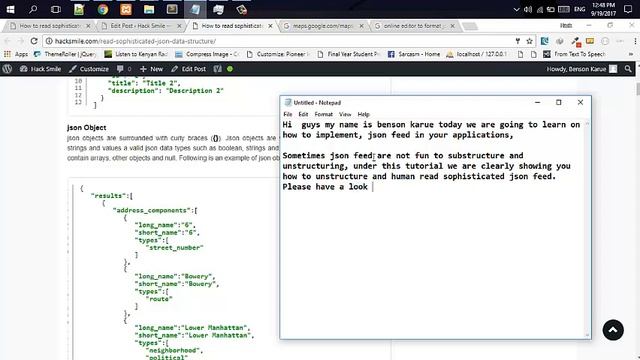Image resolution: width=640 pixels, height=360 pixels.
Task: Open the Windows Start menu
Action: coord(10,9)
